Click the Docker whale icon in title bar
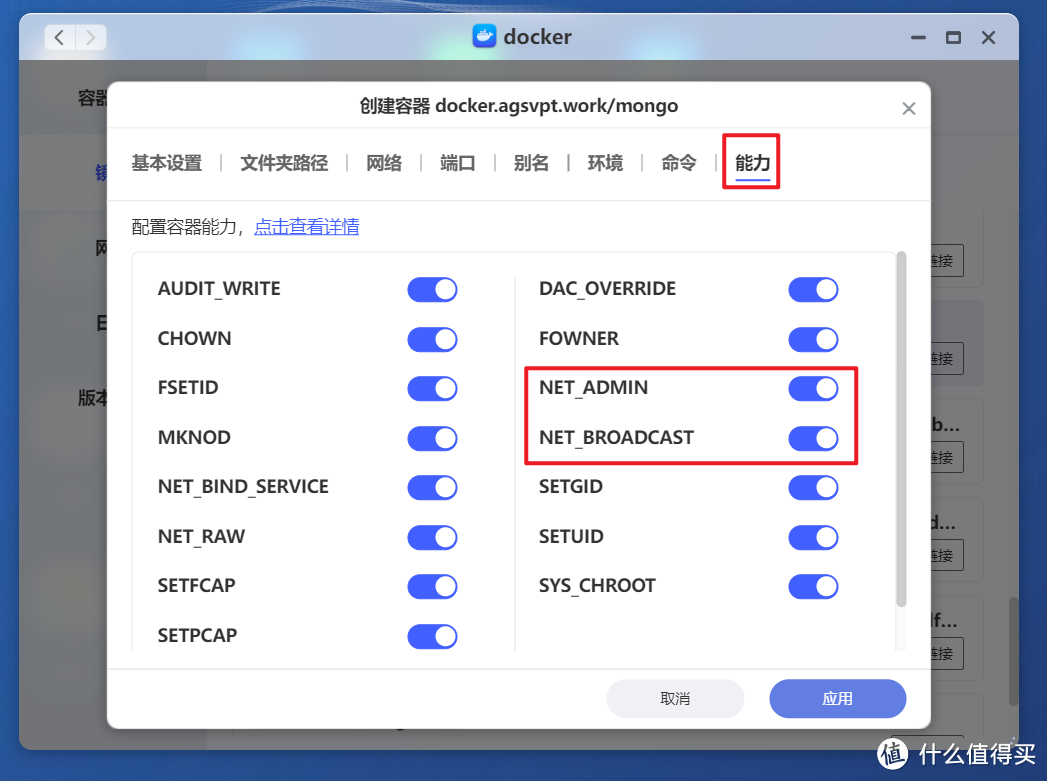The image size is (1047, 781). click(x=484, y=36)
